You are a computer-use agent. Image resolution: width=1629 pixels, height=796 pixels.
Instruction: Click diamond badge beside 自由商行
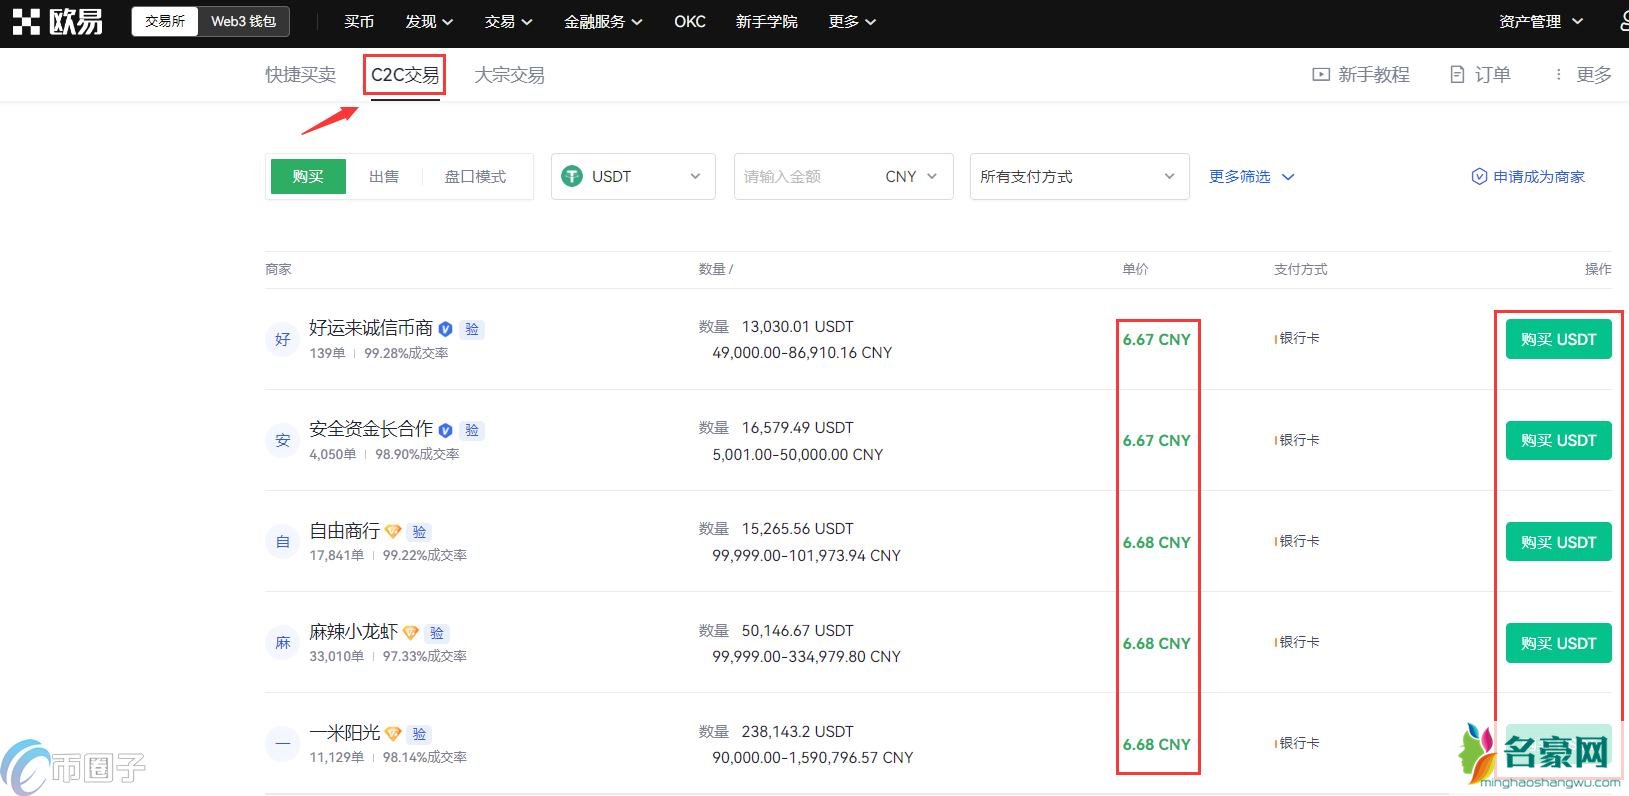click(x=393, y=532)
